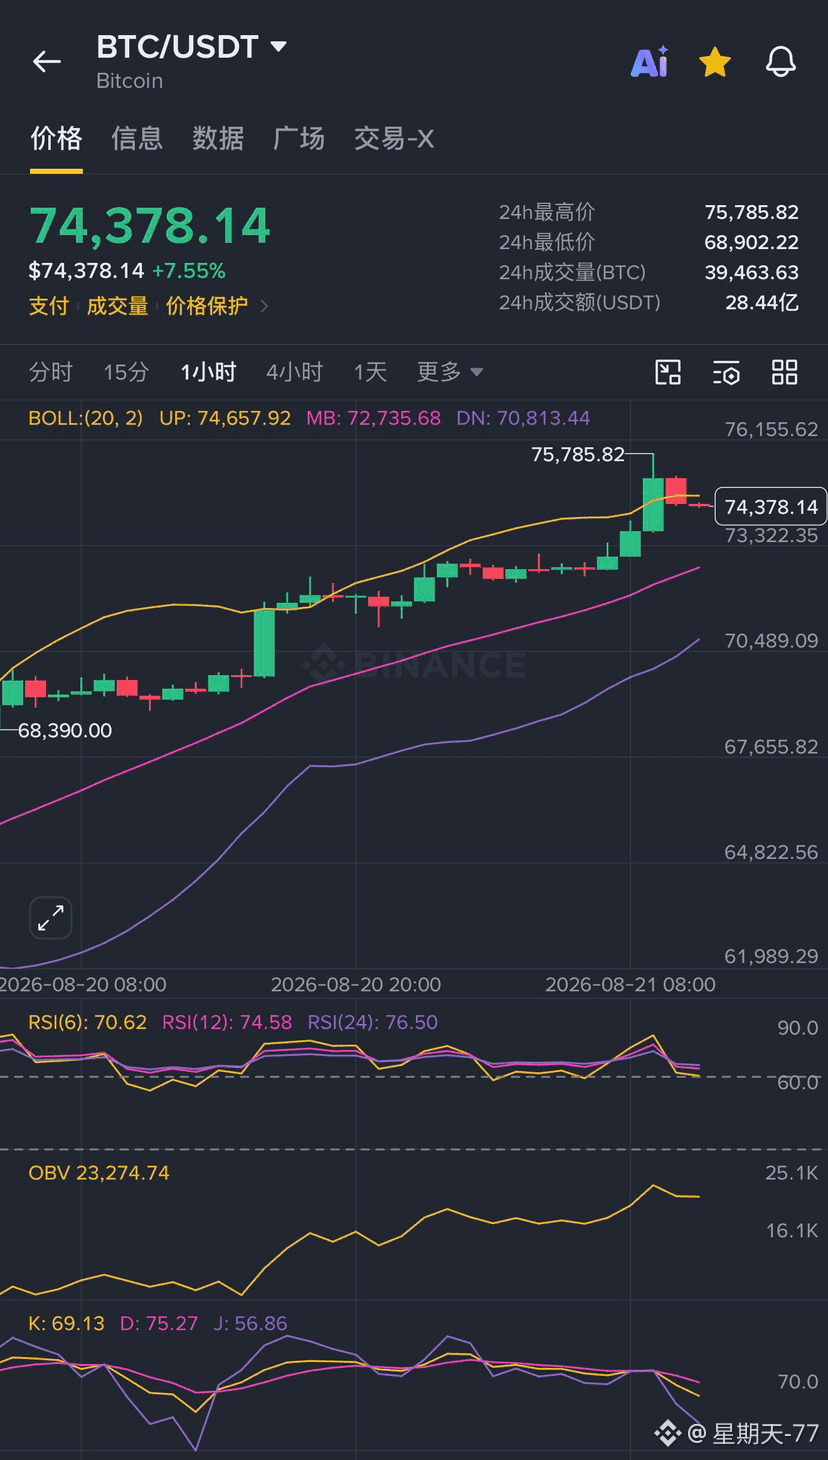Tap the 75,785.82 high price marker
This screenshot has width=828, height=1460.
(x=578, y=455)
